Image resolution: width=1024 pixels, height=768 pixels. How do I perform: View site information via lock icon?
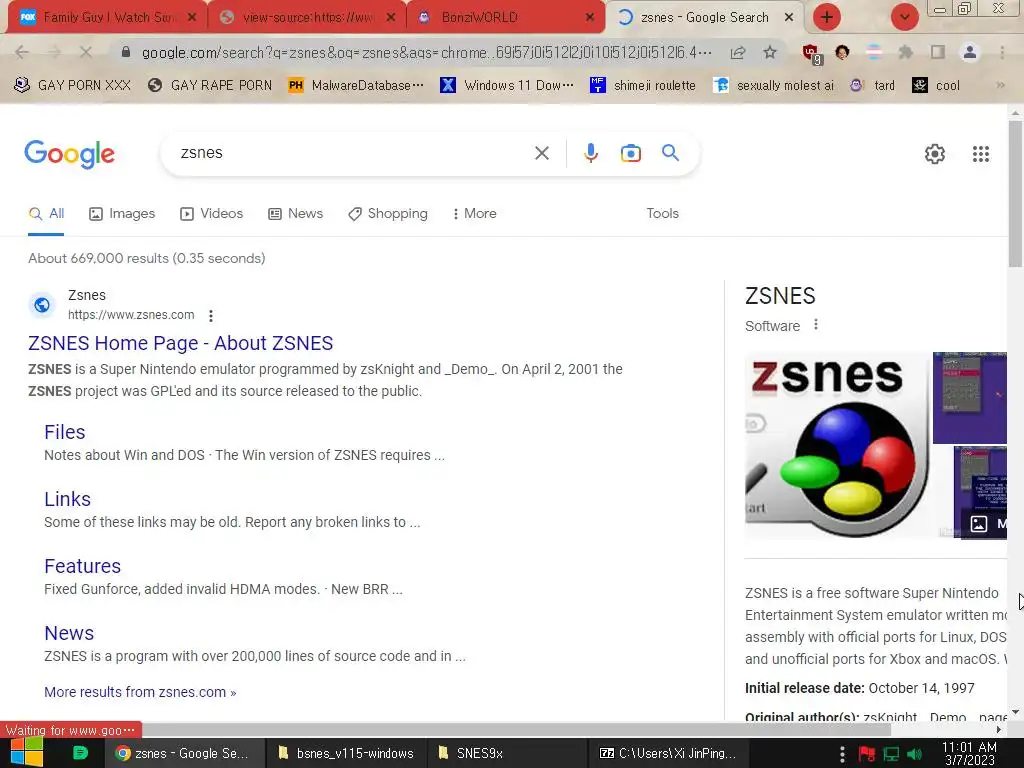[x=126, y=52]
